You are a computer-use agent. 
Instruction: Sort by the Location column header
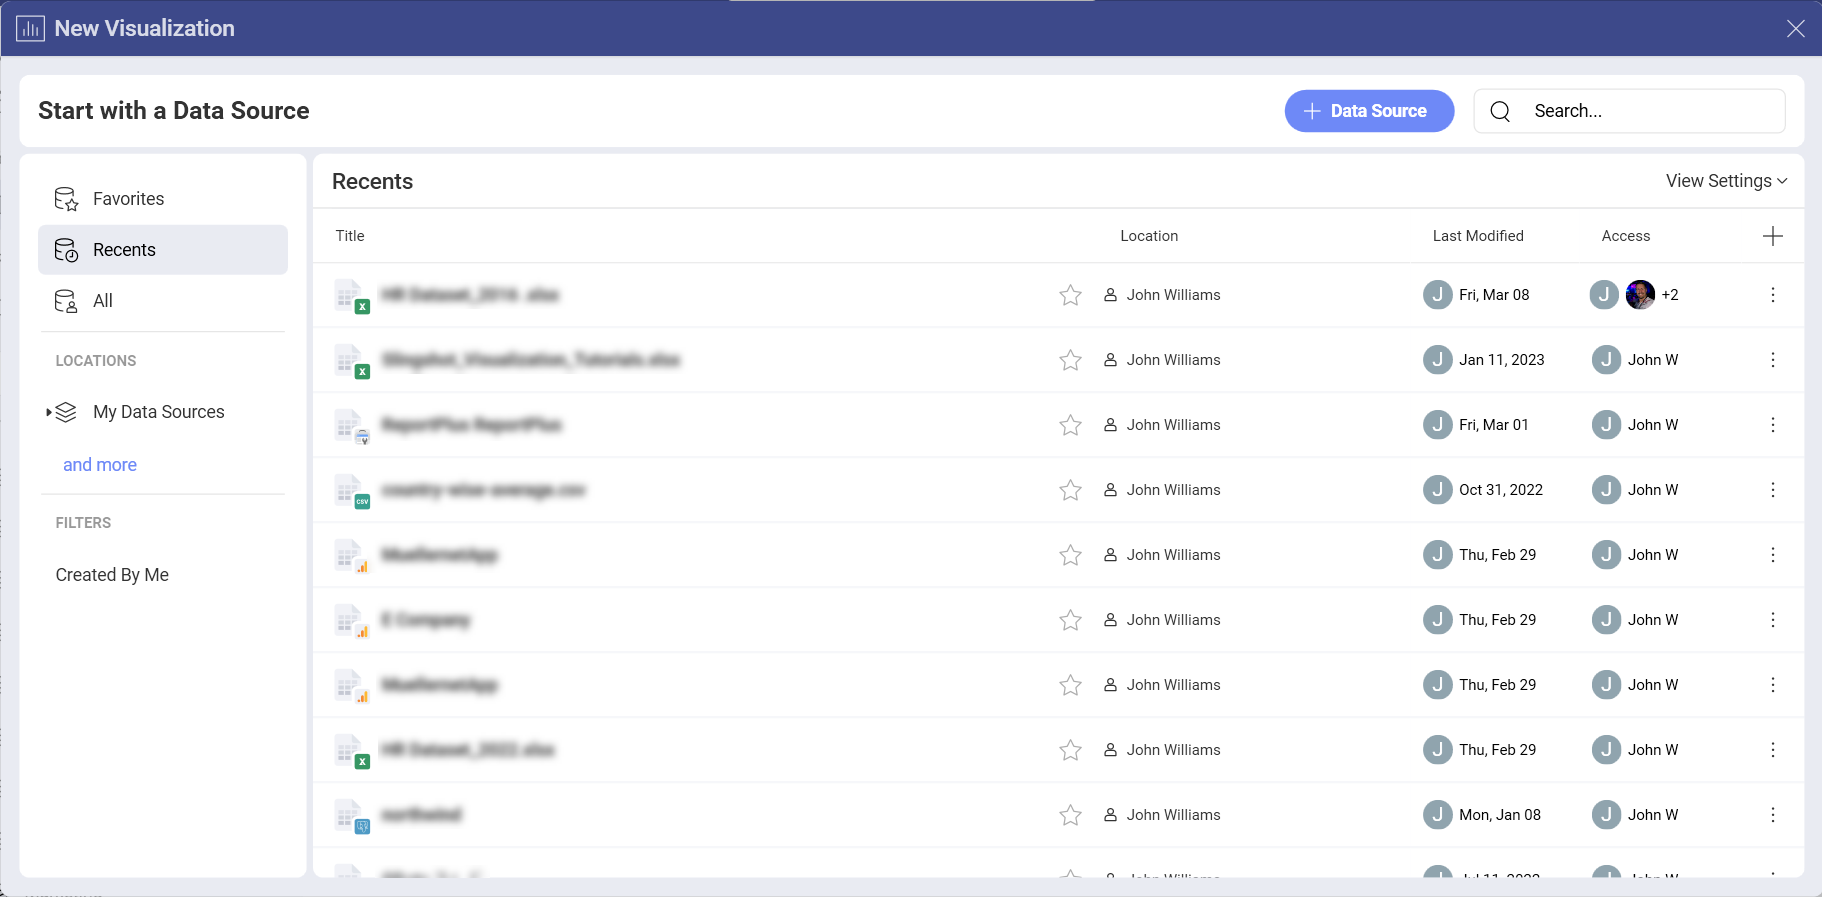pyautogui.click(x=1149, y=236)
